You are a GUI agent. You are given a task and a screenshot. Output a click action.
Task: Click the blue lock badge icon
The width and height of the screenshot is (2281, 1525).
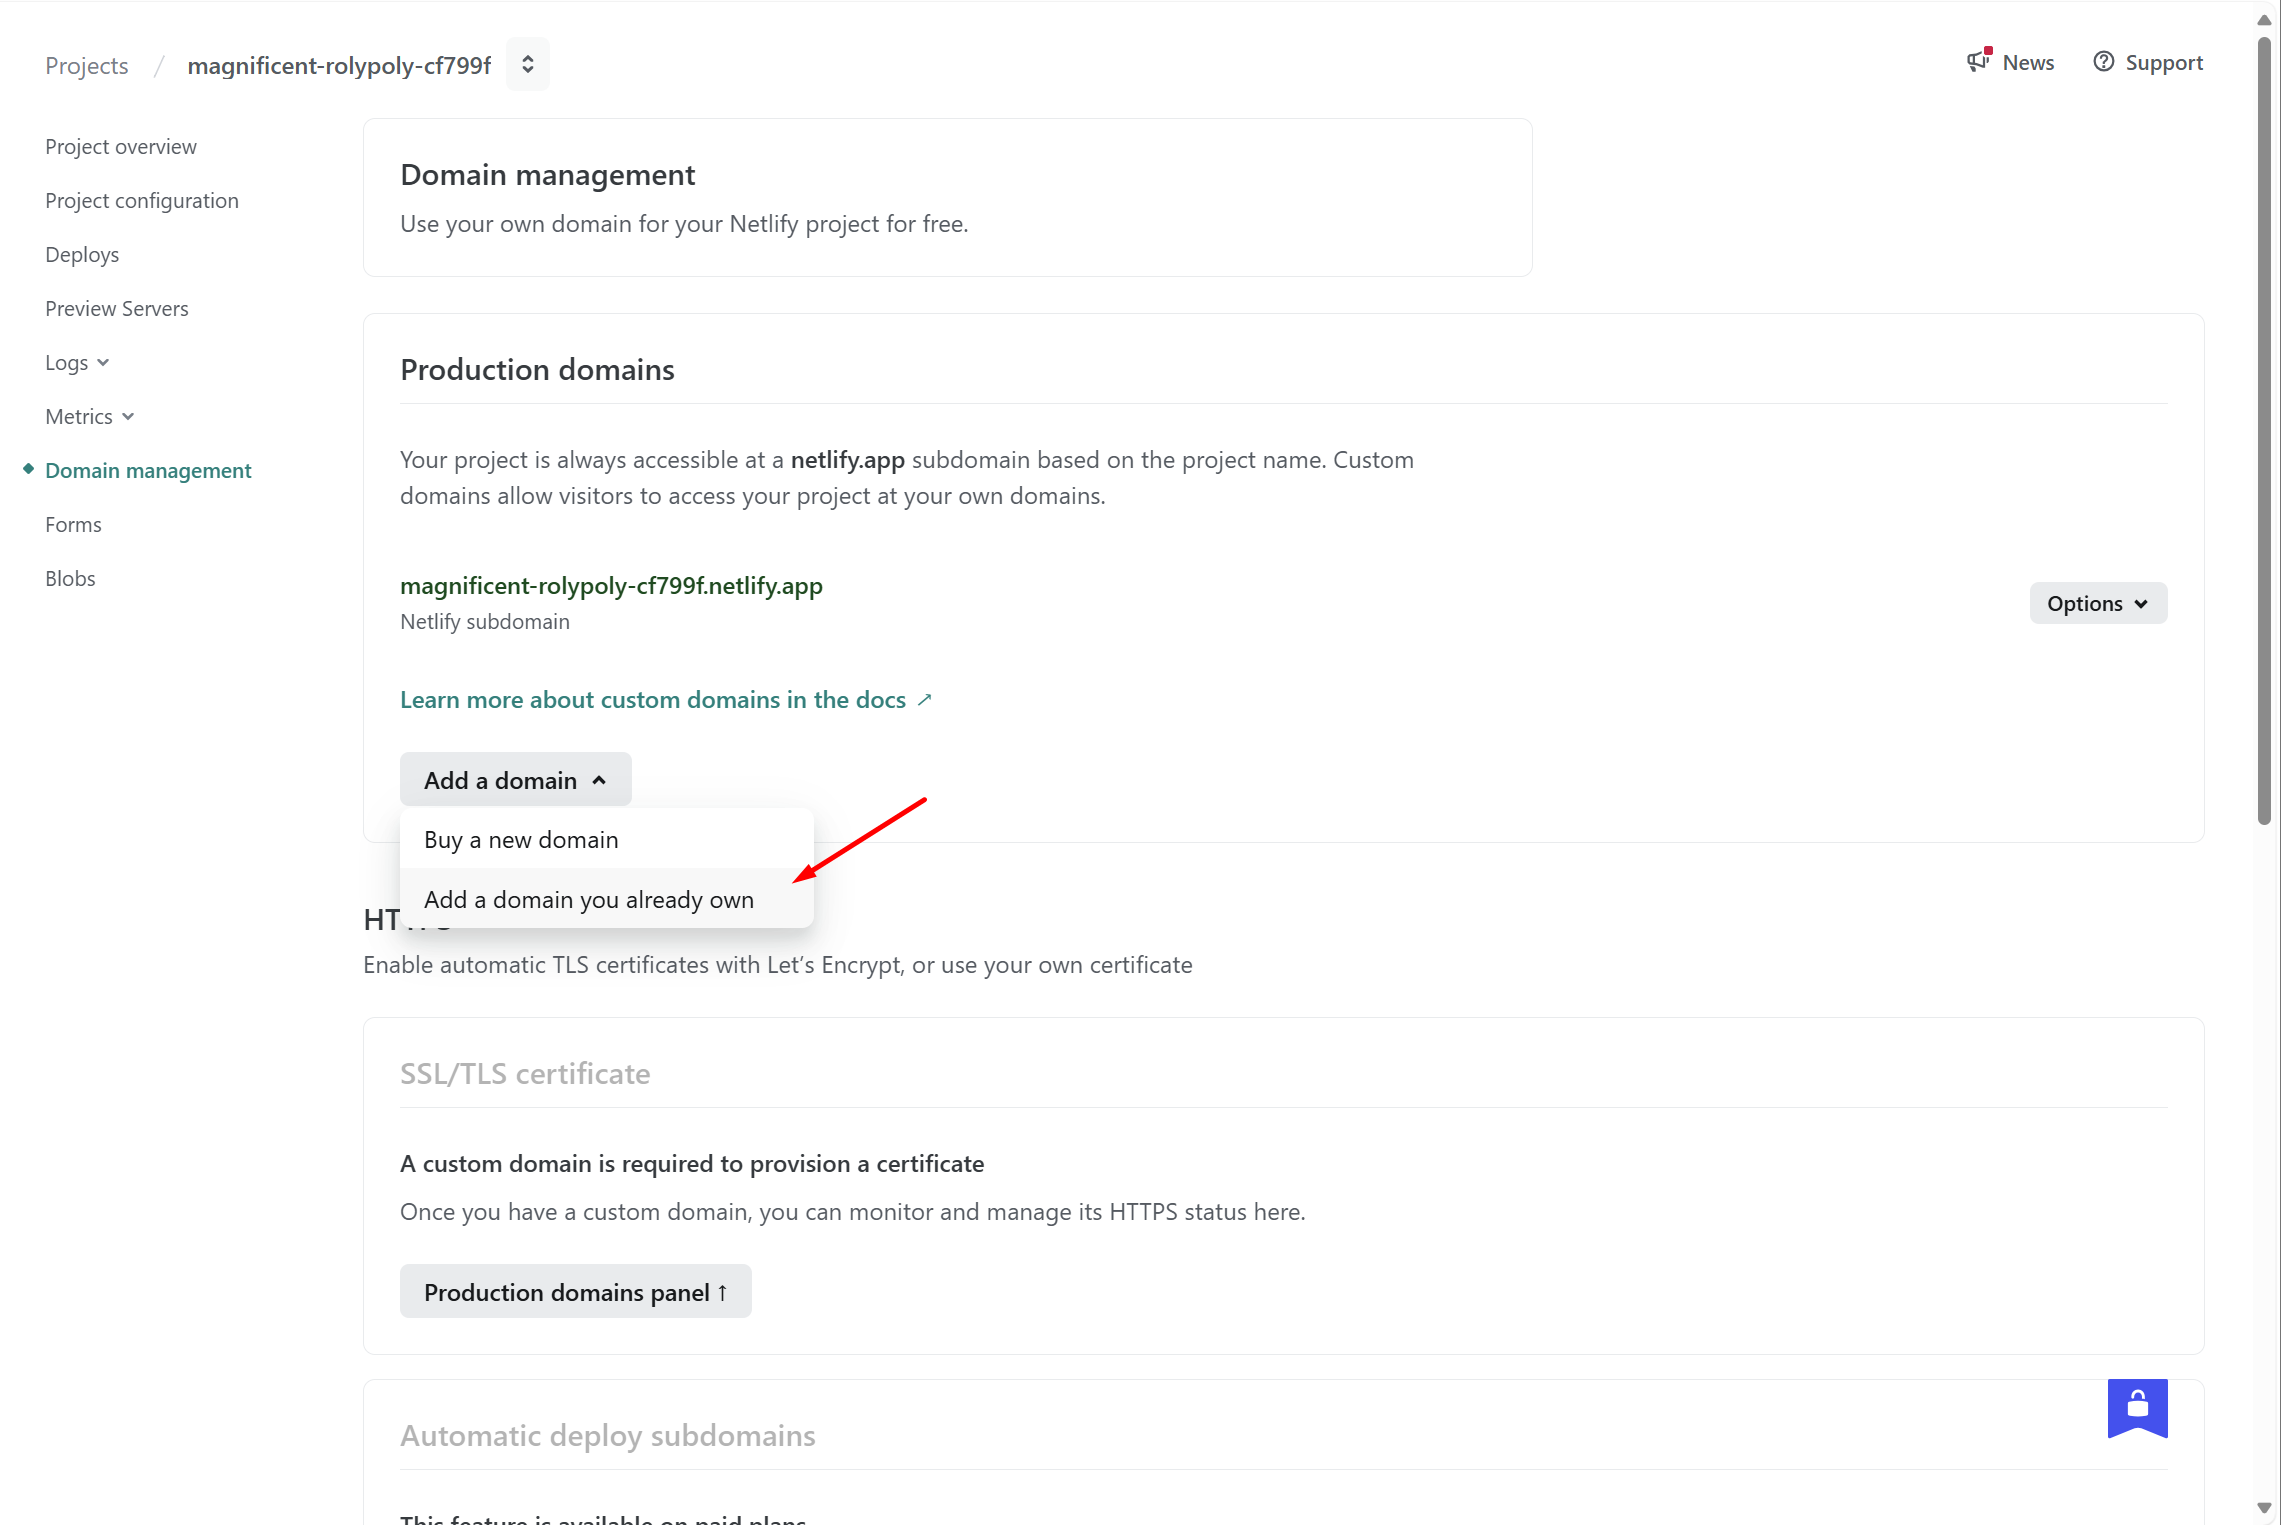(x=2137, y=1406)
